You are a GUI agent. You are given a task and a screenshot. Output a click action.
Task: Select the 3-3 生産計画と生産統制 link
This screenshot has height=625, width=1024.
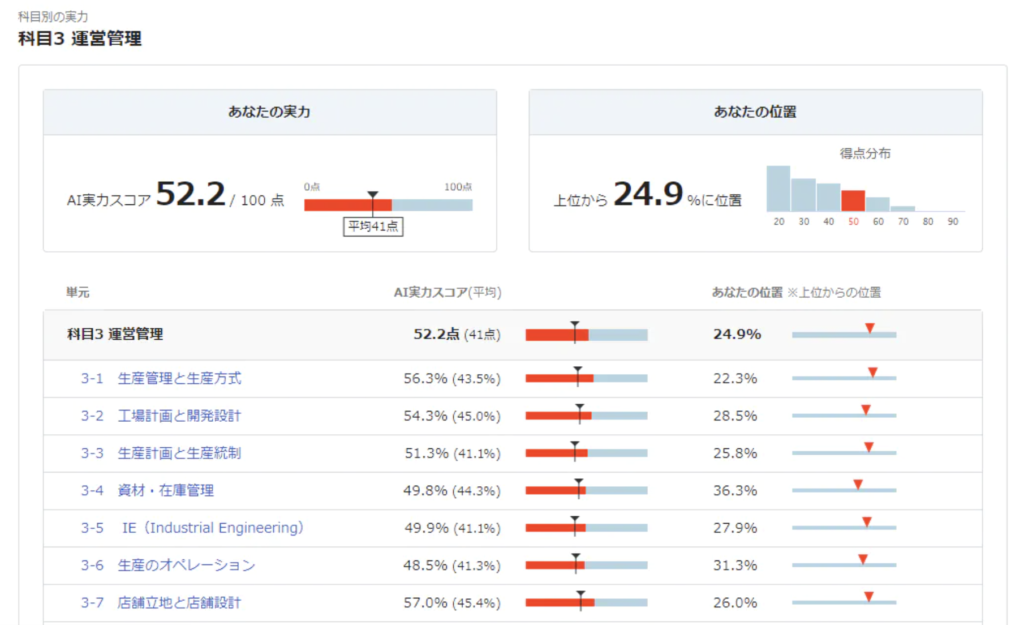[x=161, y=453]
